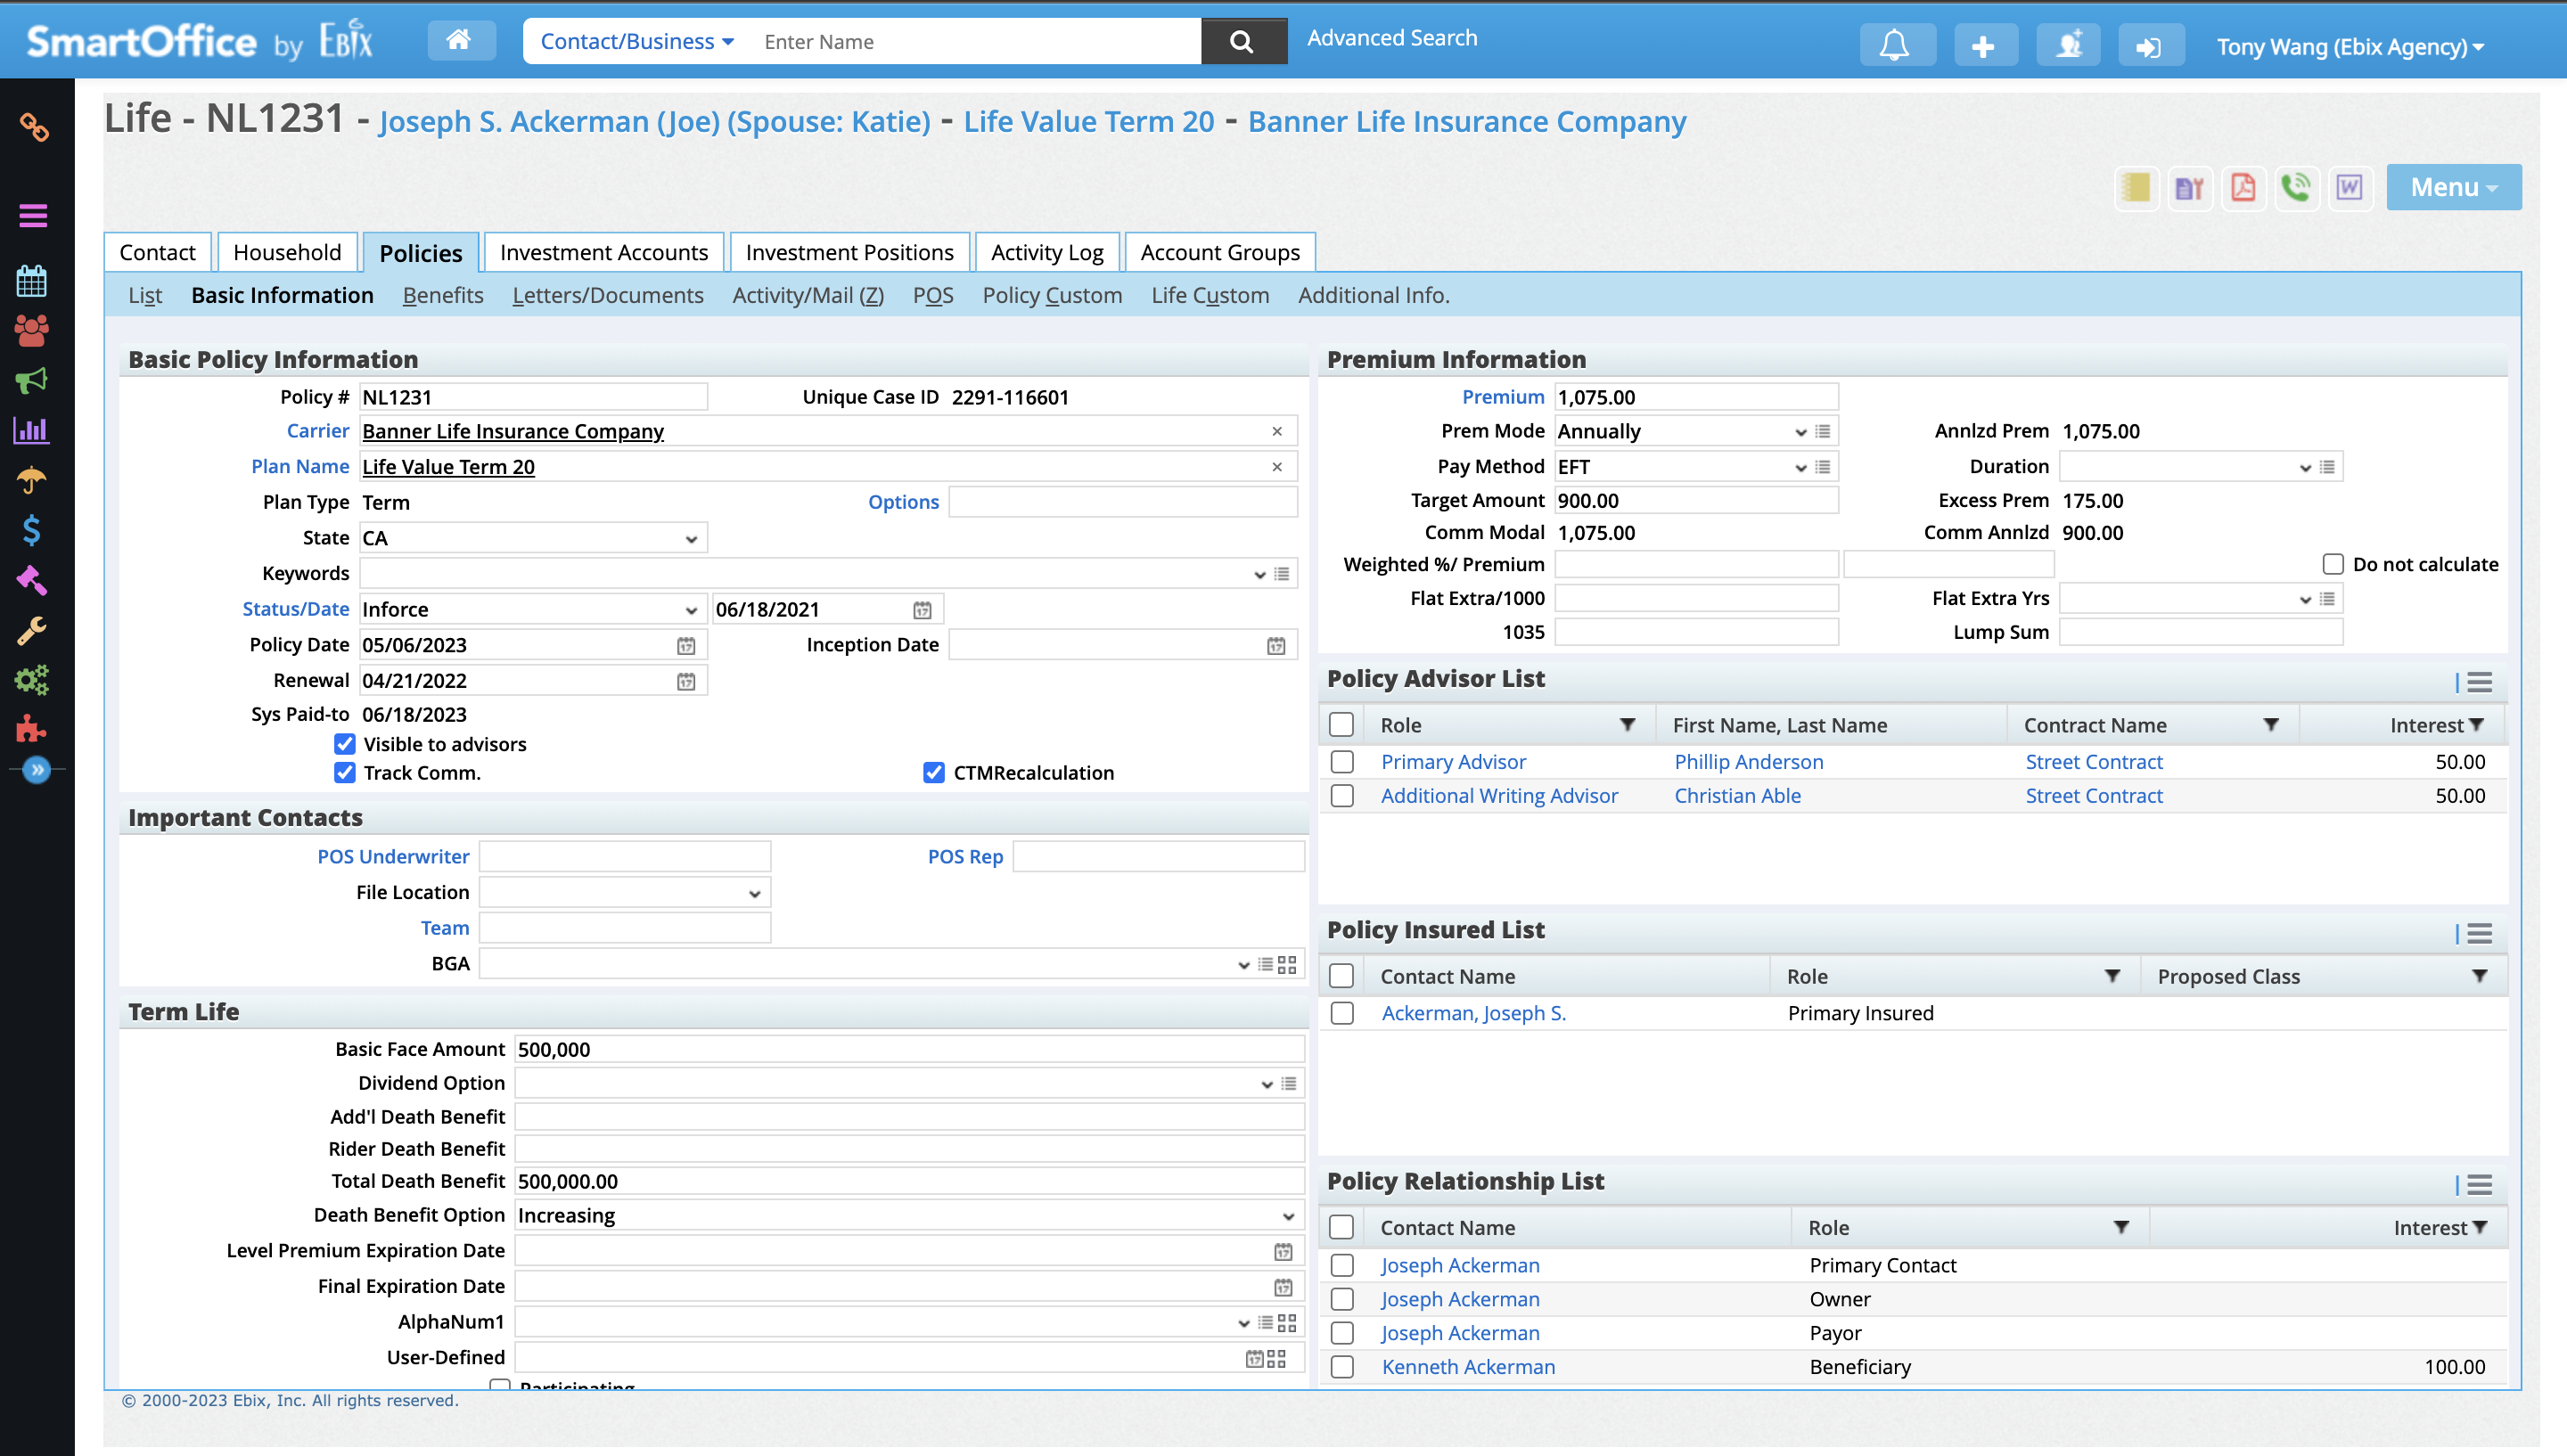Click the umbrella insurance icon in sidebar
Screen dimensions: 2567x1456
pos(32,480)
